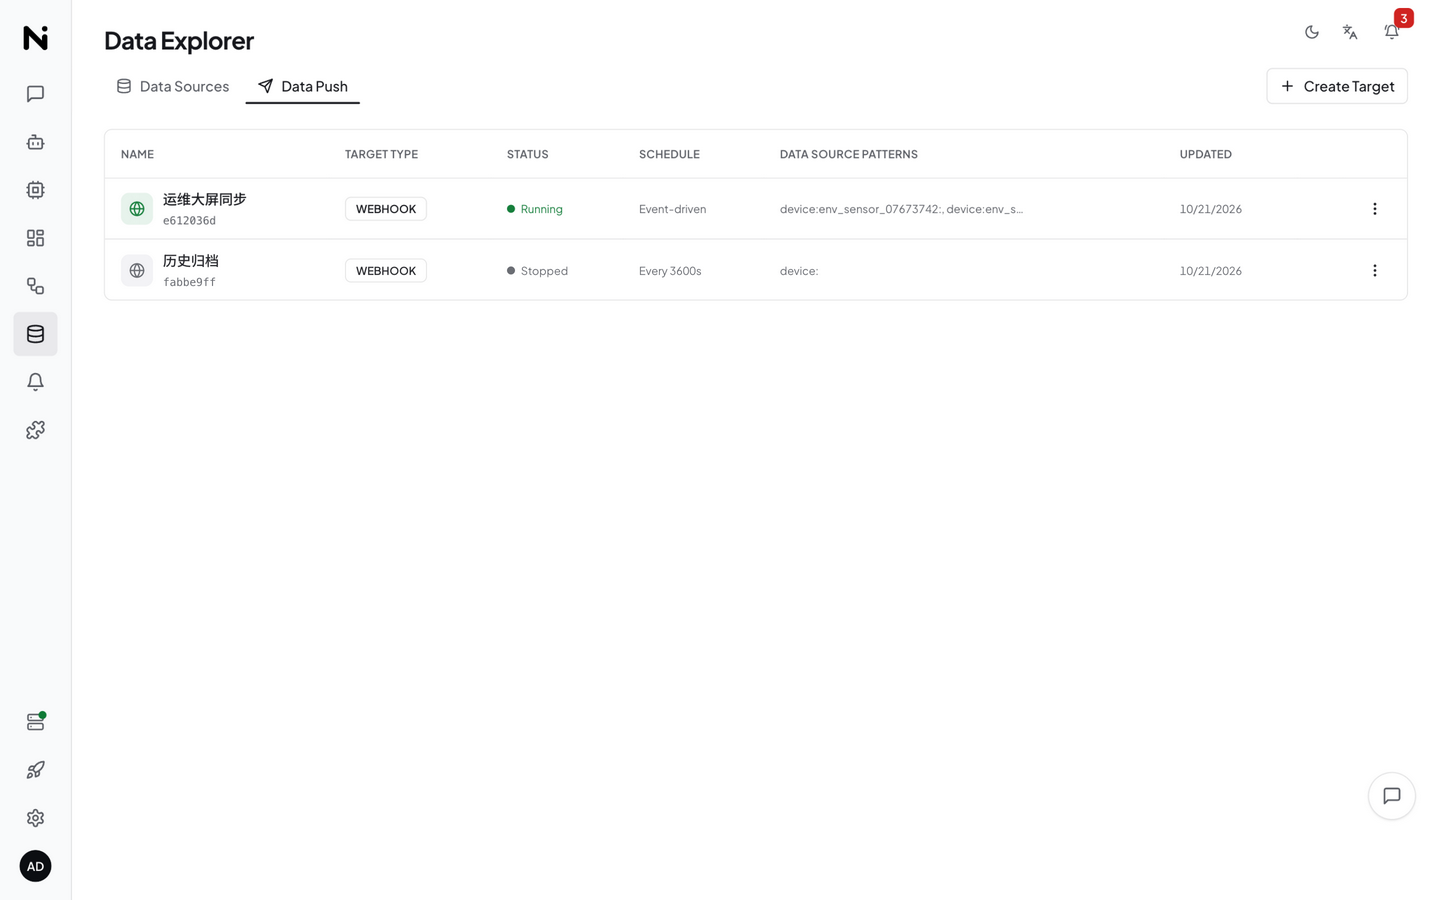1440x900 pixels.
Task: Open the server status icon with the green dot
Action: (x=35, y=722)
